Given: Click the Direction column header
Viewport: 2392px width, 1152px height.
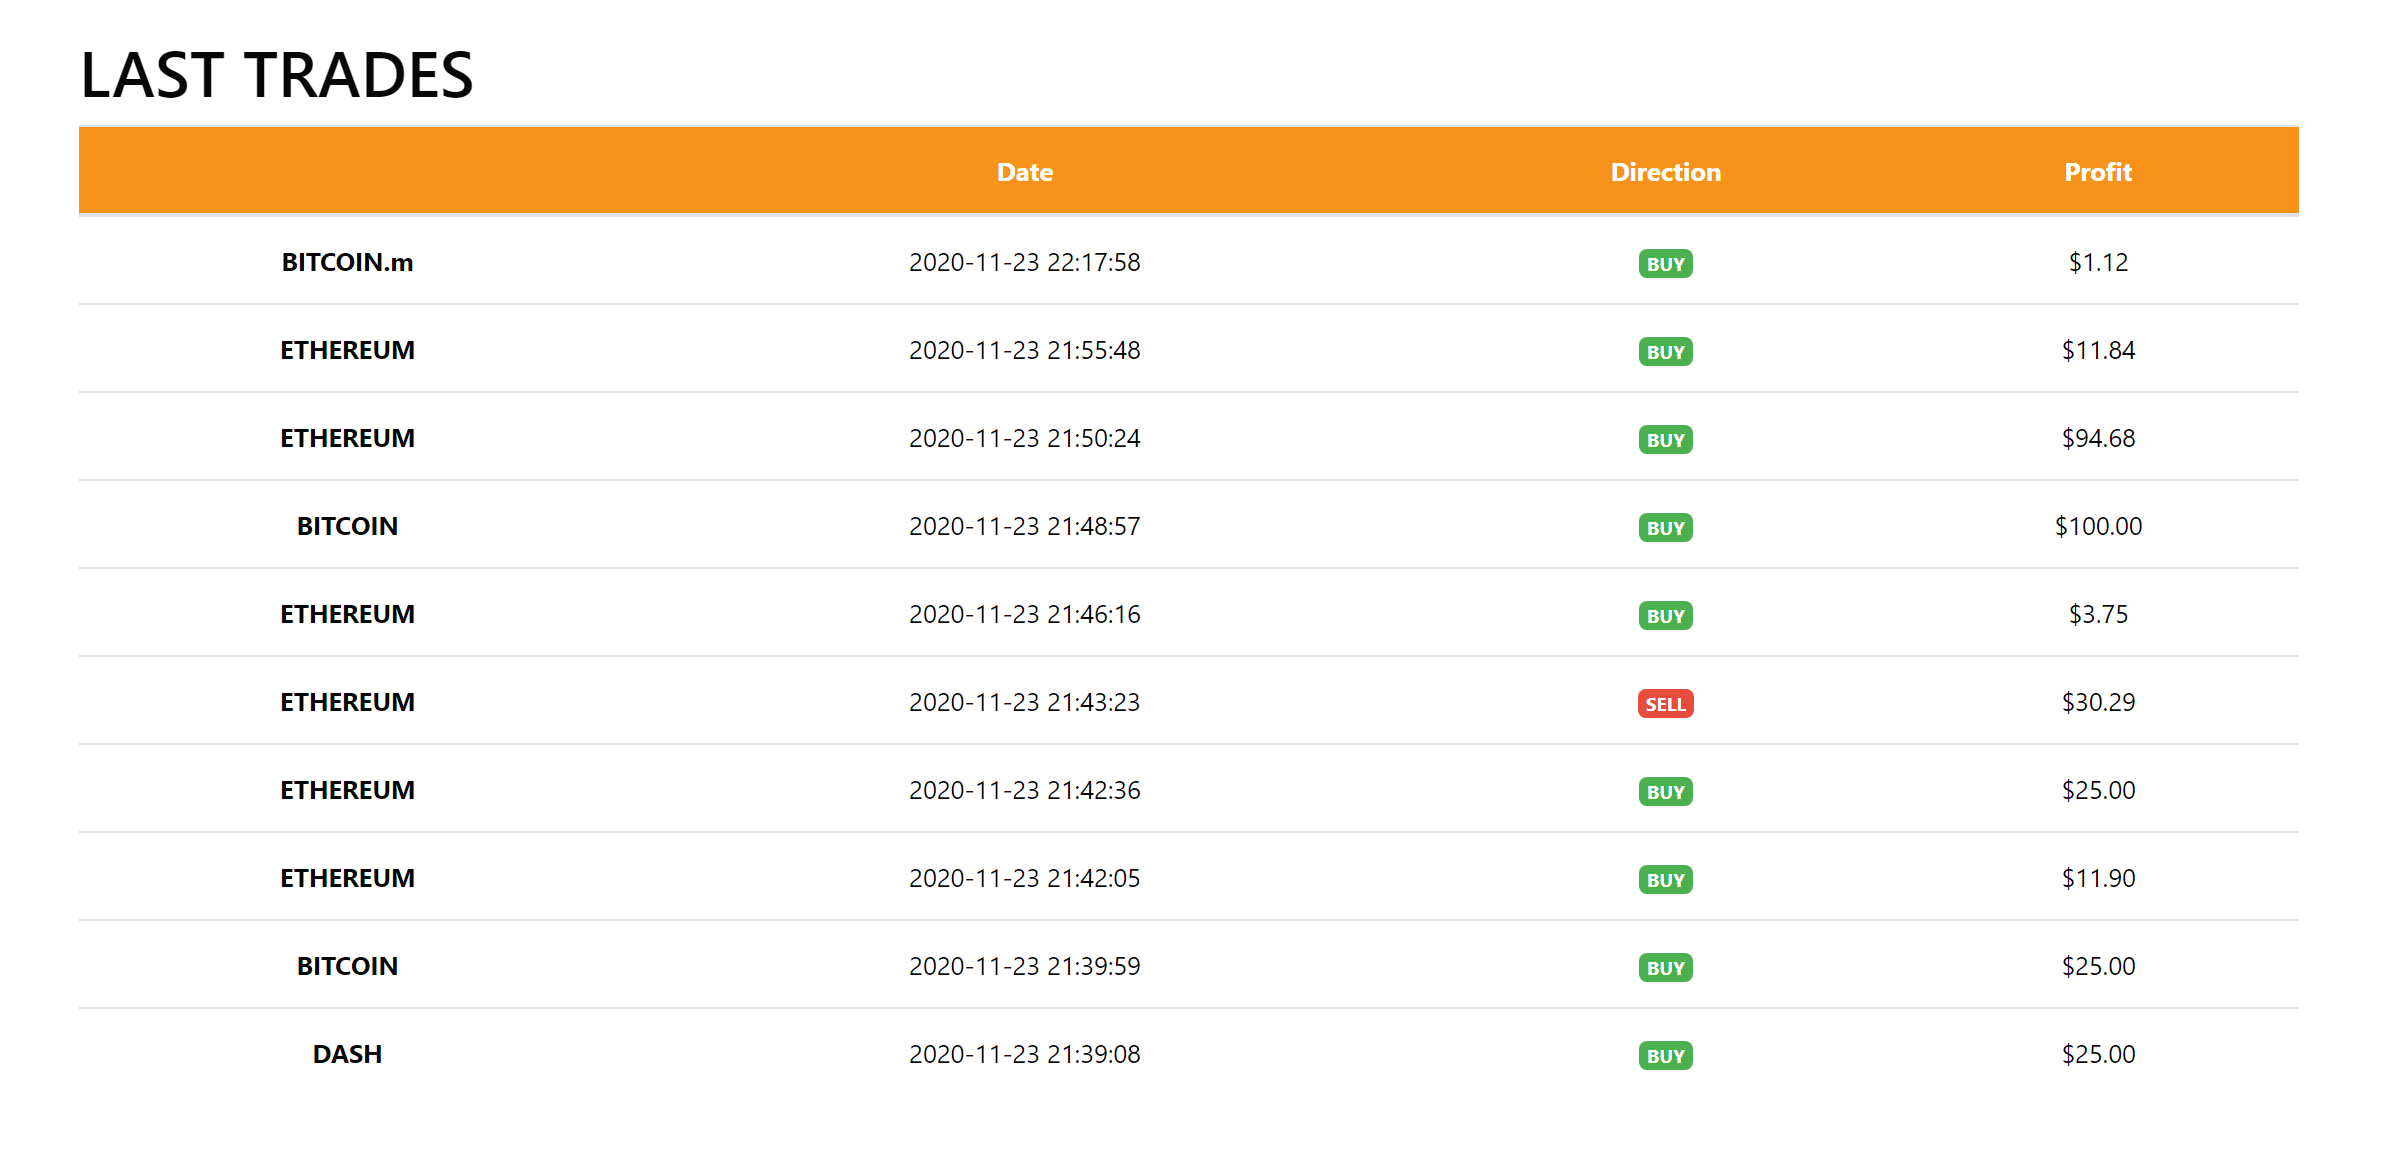Looking at the screenshot, I should 1665,172.
